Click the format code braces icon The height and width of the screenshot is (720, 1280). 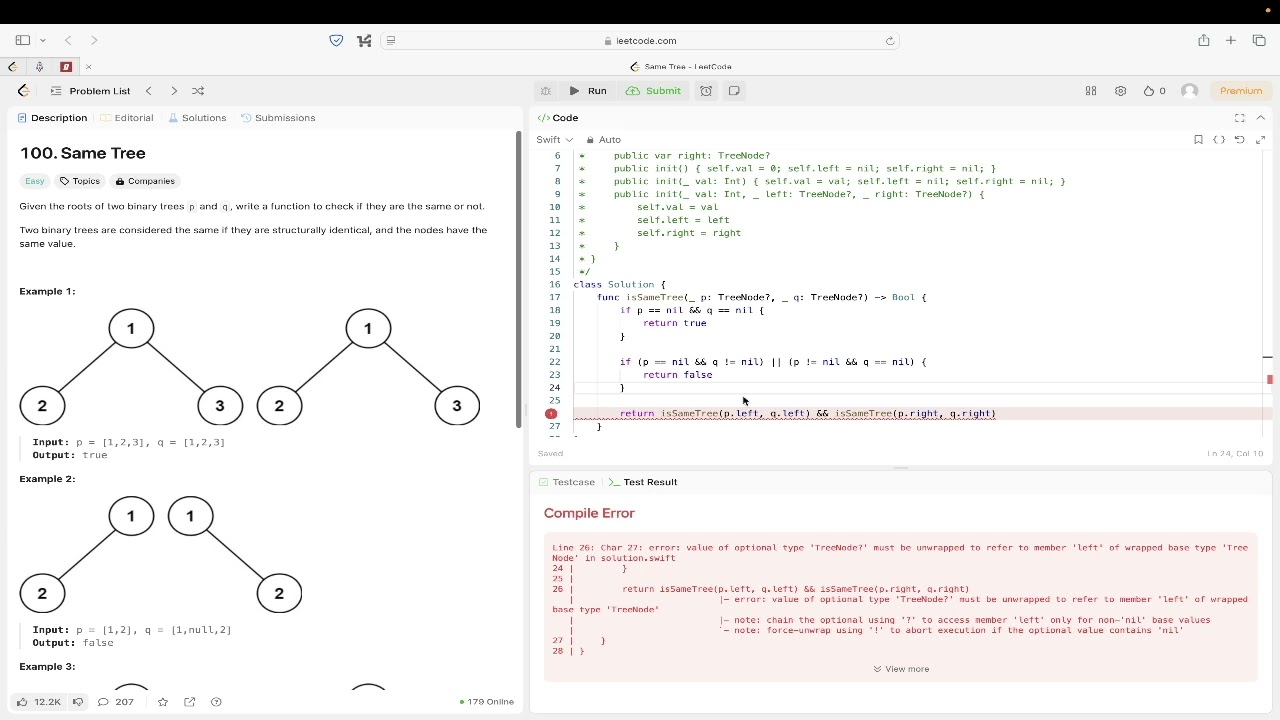point(1219,140)
